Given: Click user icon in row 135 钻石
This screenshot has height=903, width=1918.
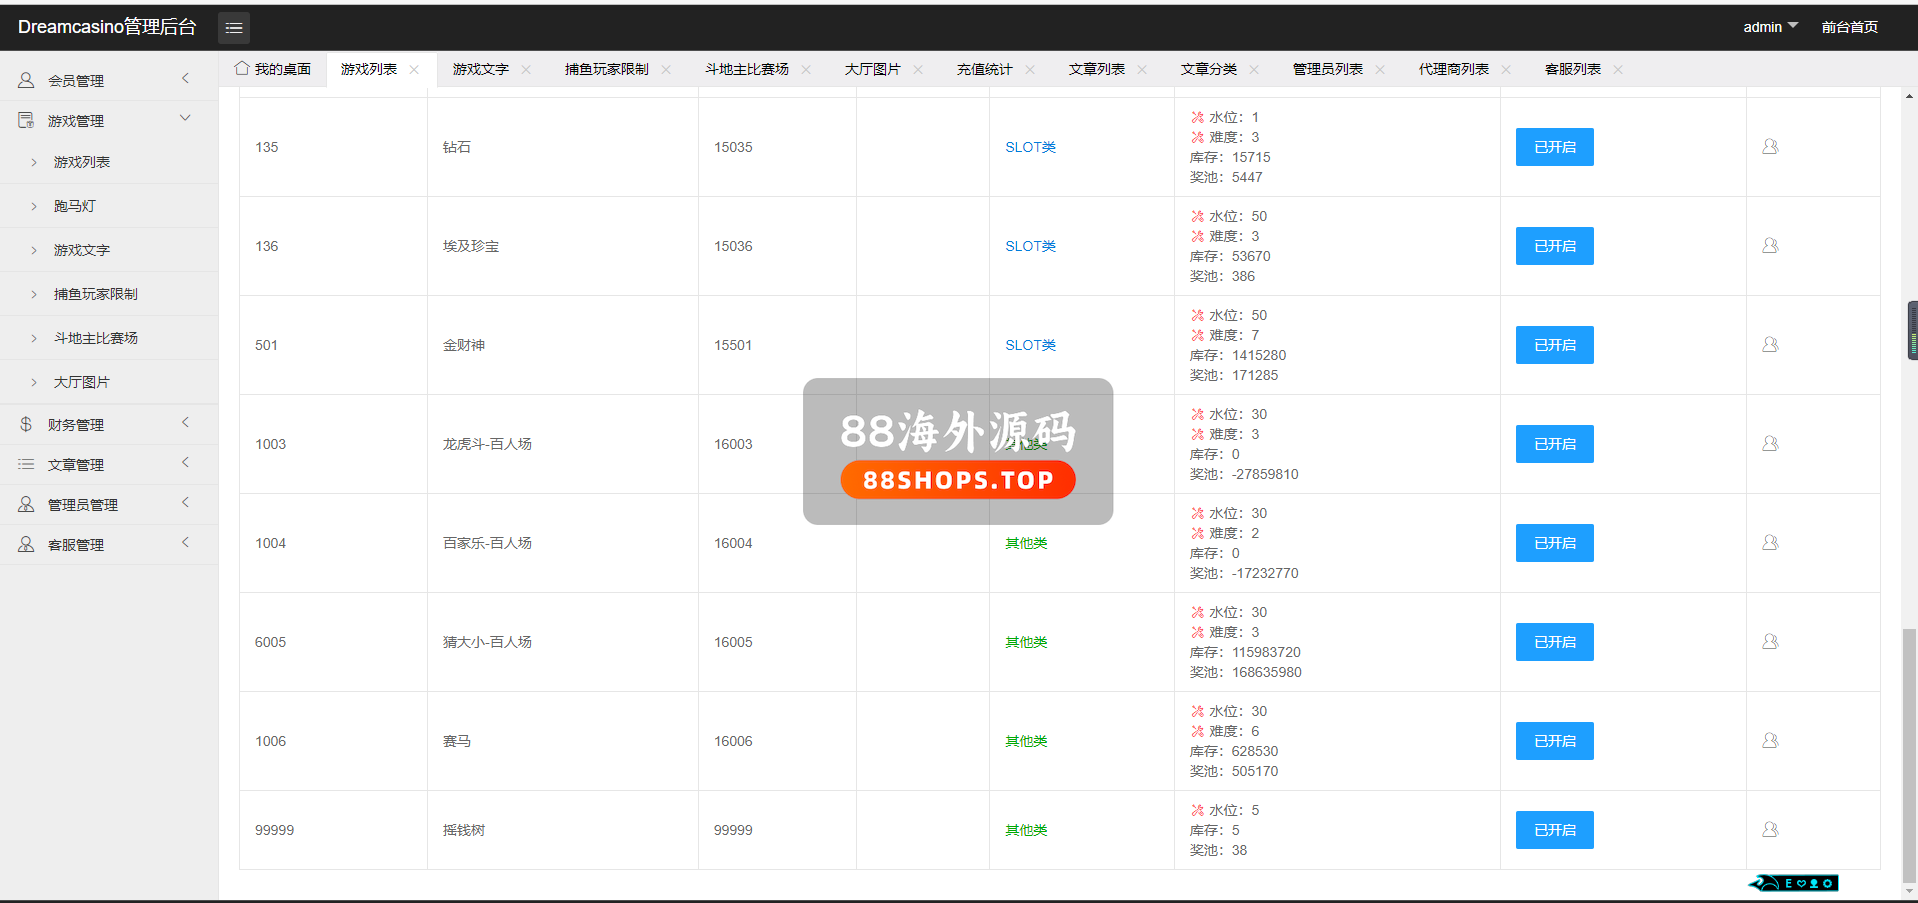Looking at the screenshot, I should (1769, 147).
